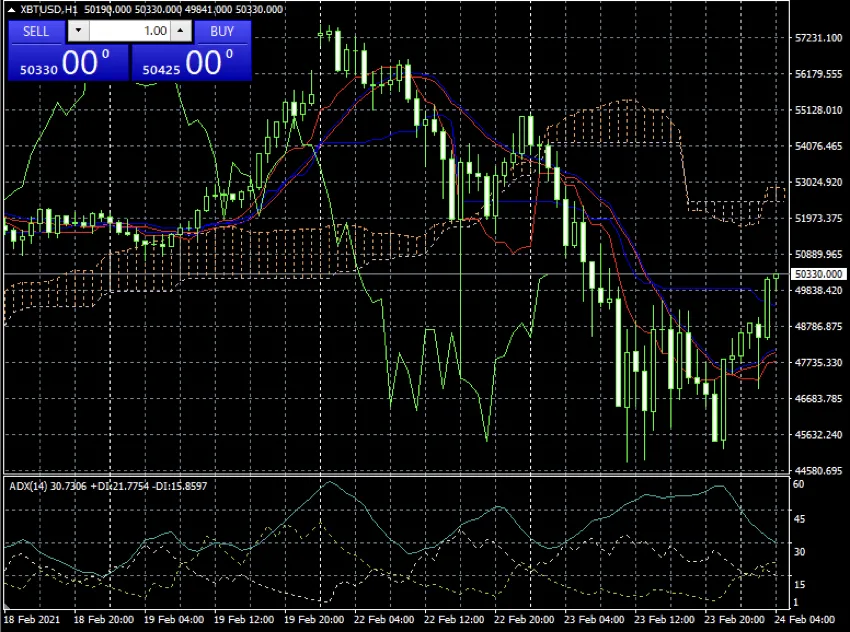Click the time label 22 Feb 20:00

pyautogui.click(x=524, y=620)
